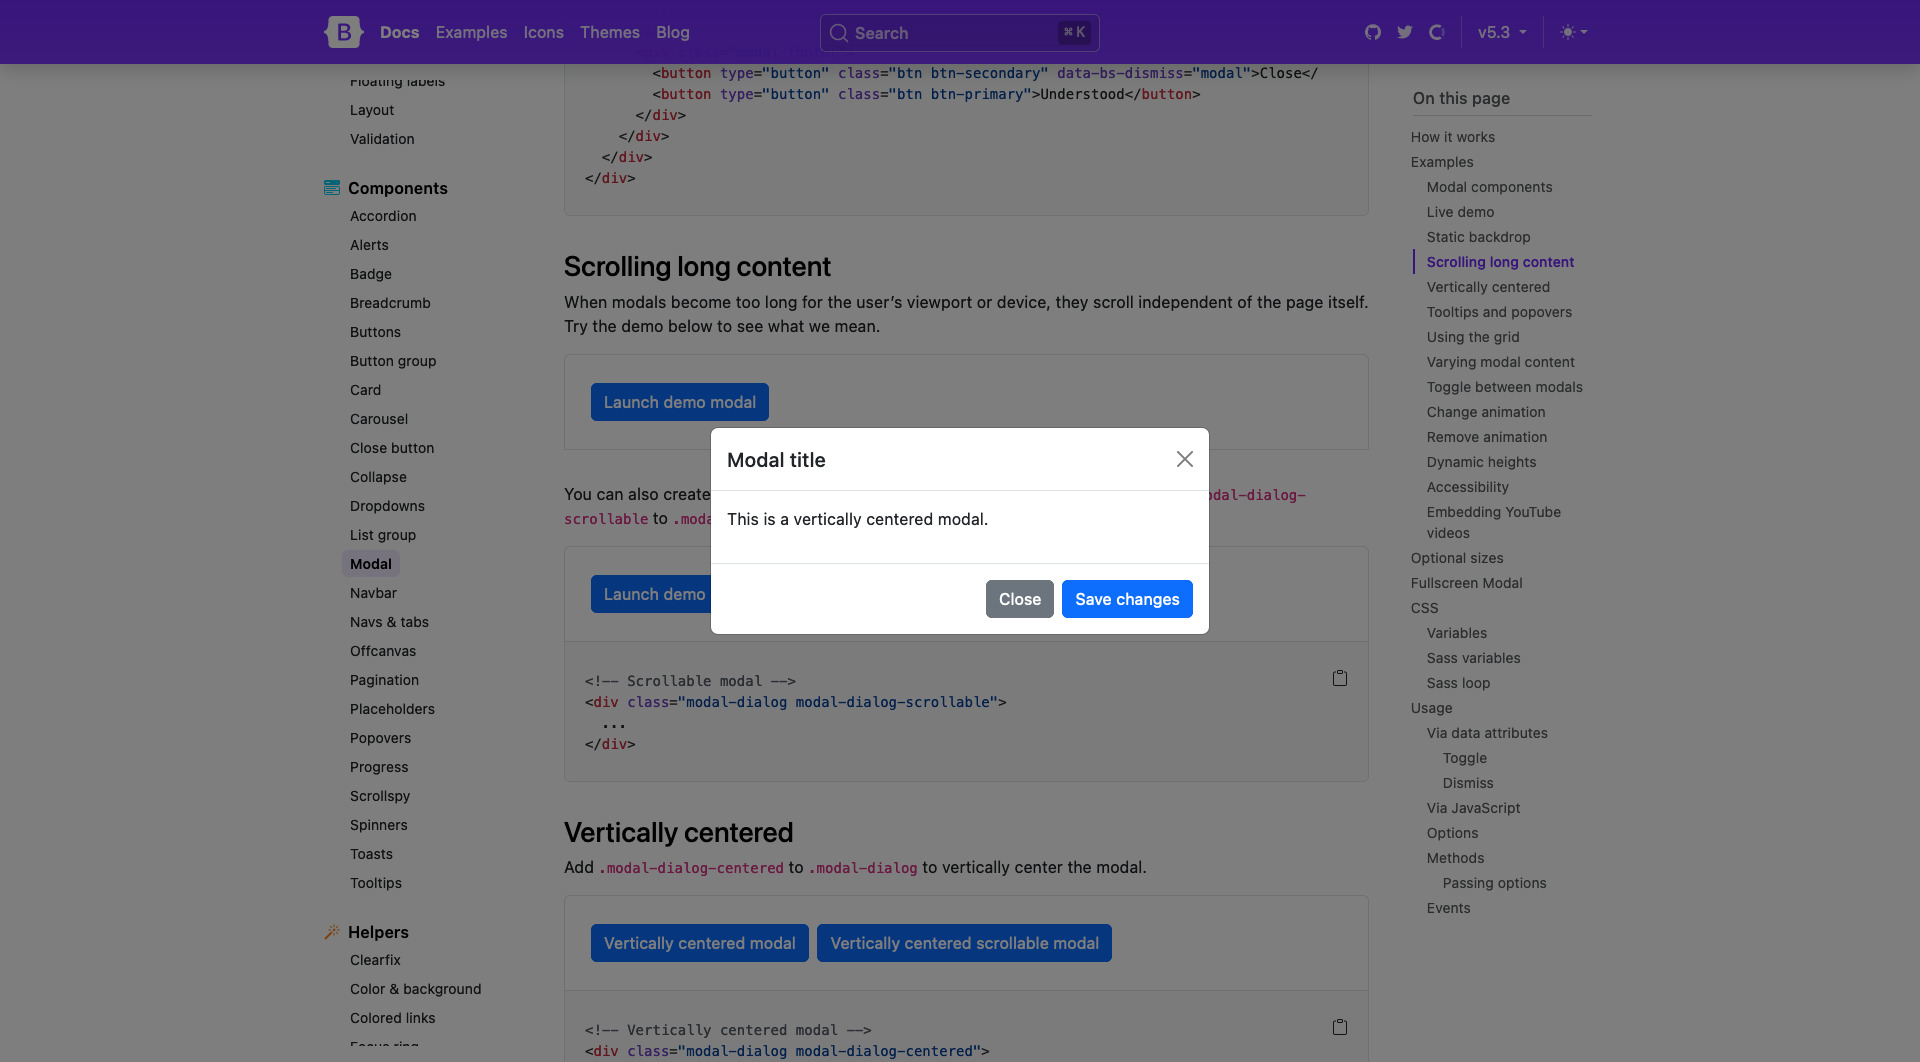Copy the scrollable modal code snippet
Screen dimensions: 1920x1062
[1340, 677]
